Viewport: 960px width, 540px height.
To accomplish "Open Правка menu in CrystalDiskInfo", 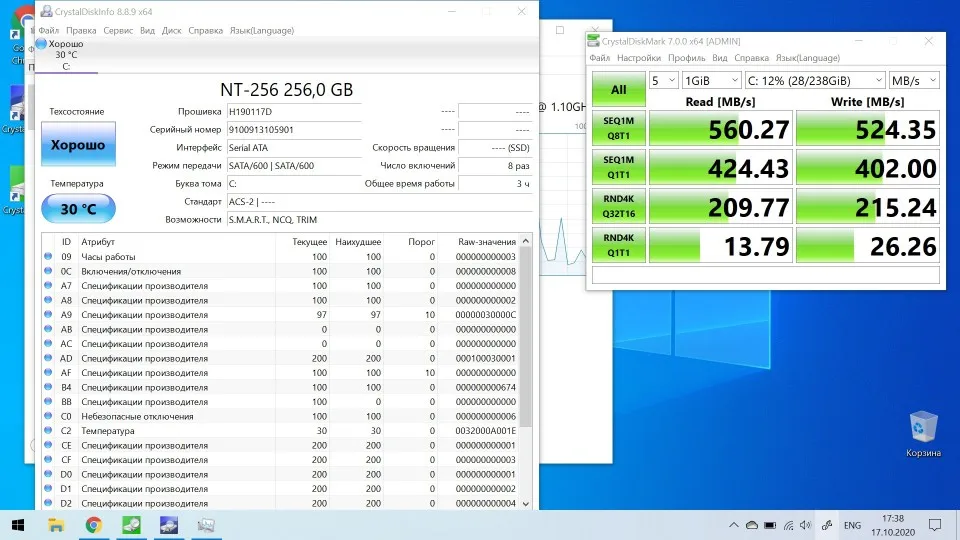I will [81, 31].
